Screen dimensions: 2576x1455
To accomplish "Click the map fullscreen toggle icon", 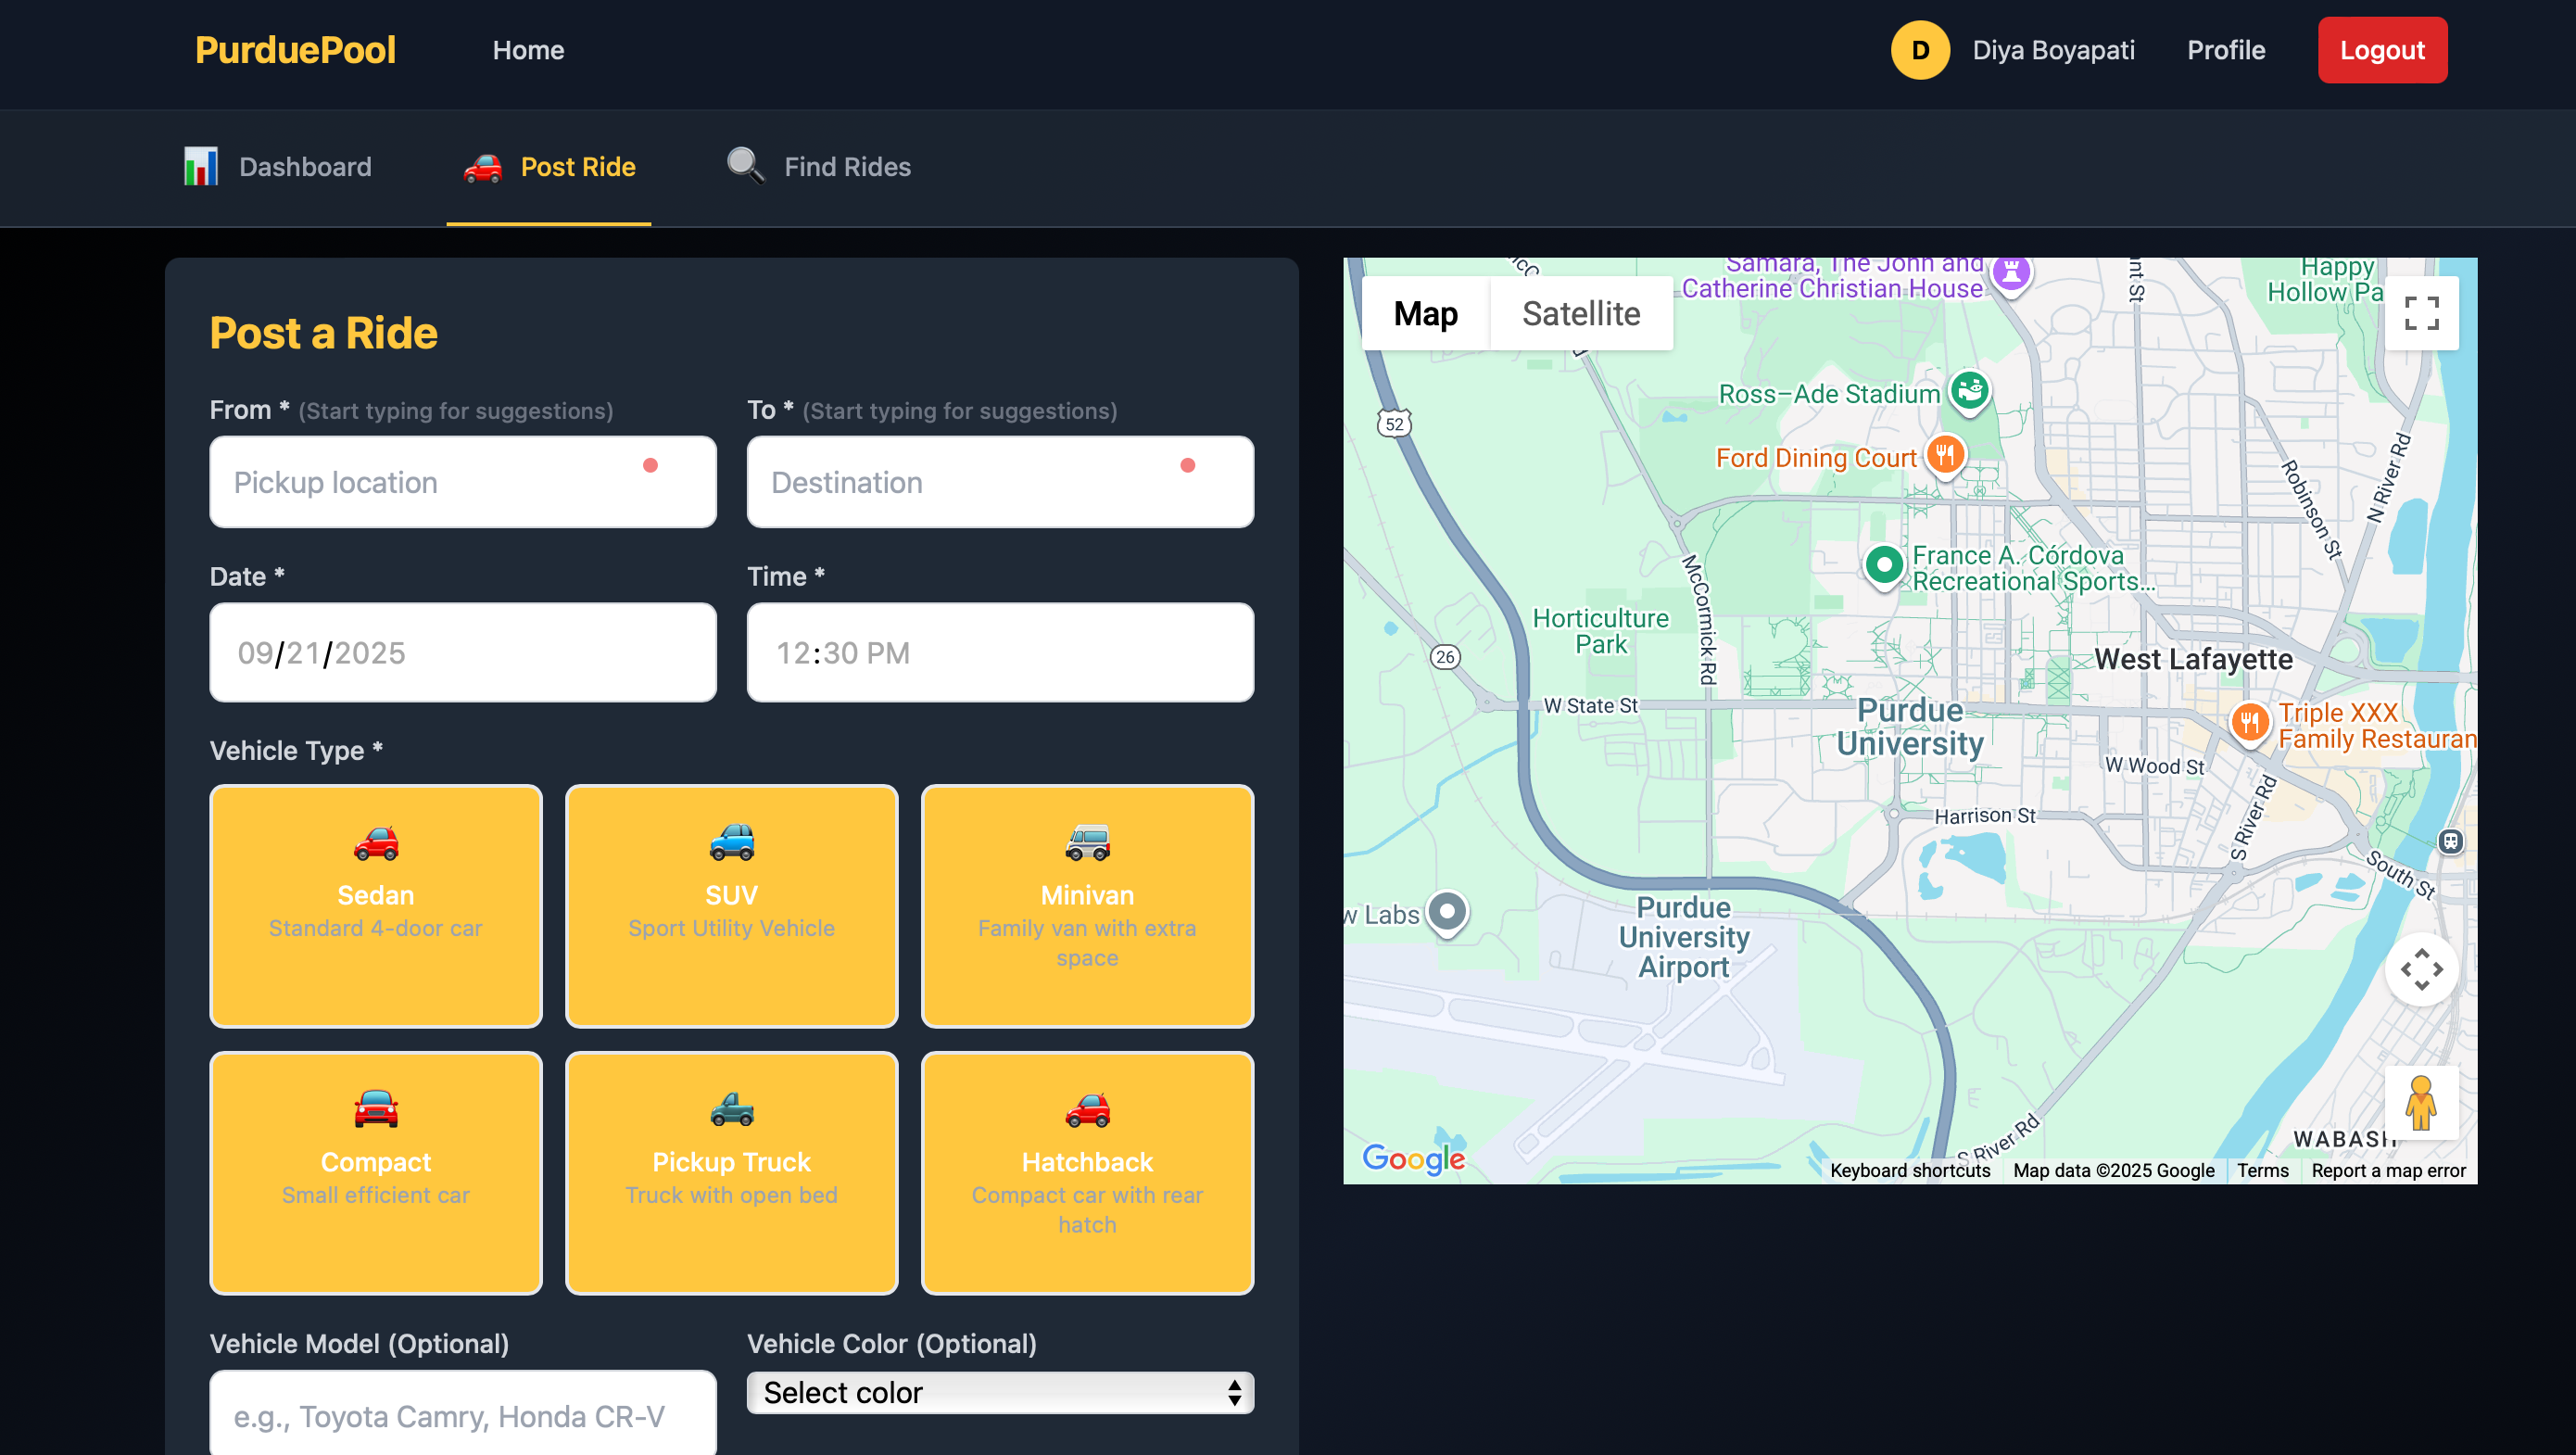I will tap(2421, 313).
